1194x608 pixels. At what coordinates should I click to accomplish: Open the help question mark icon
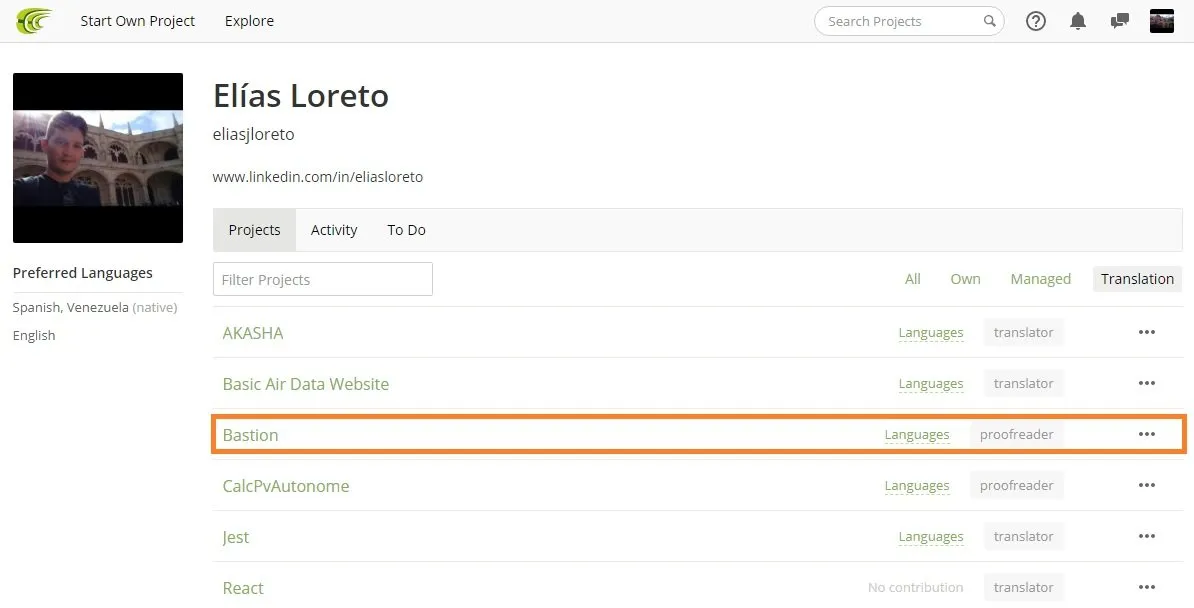pyautogui.click(x=1036, y=21)
